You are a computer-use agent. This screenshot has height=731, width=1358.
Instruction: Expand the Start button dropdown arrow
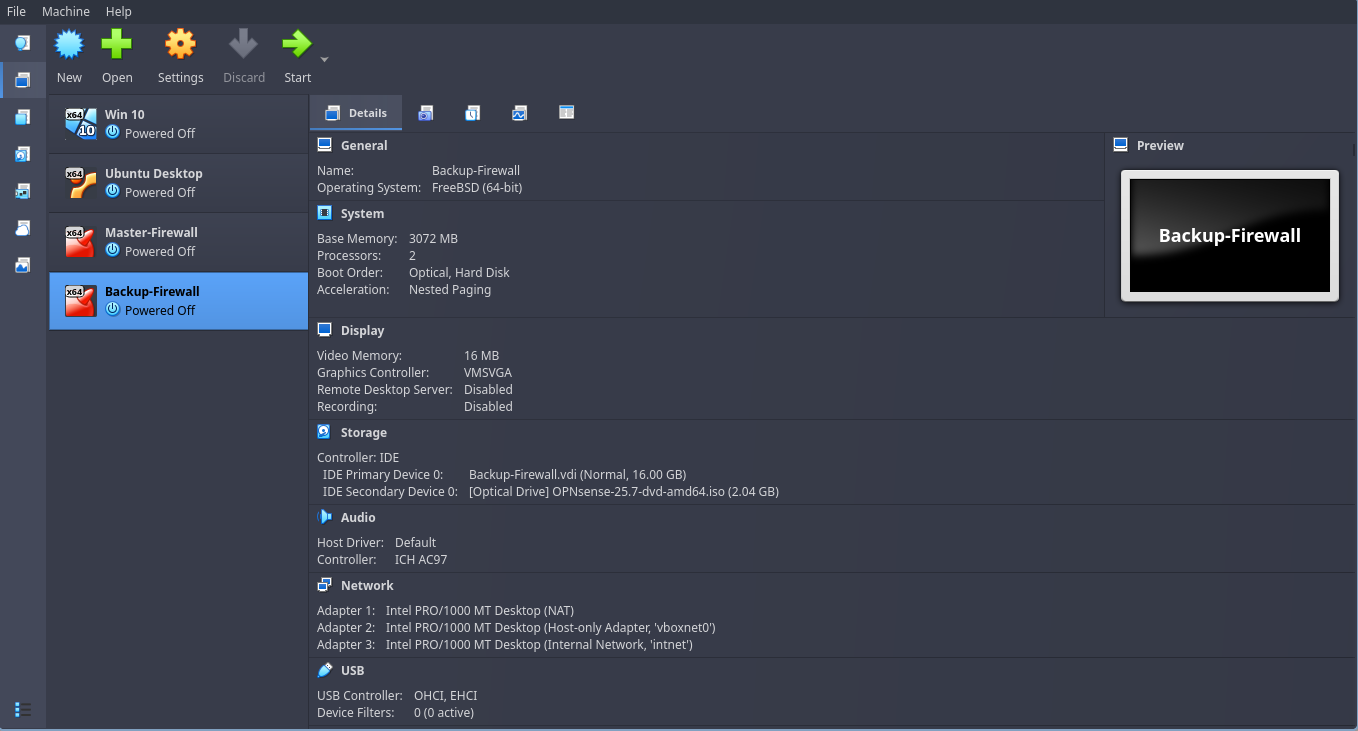(324, 60)
